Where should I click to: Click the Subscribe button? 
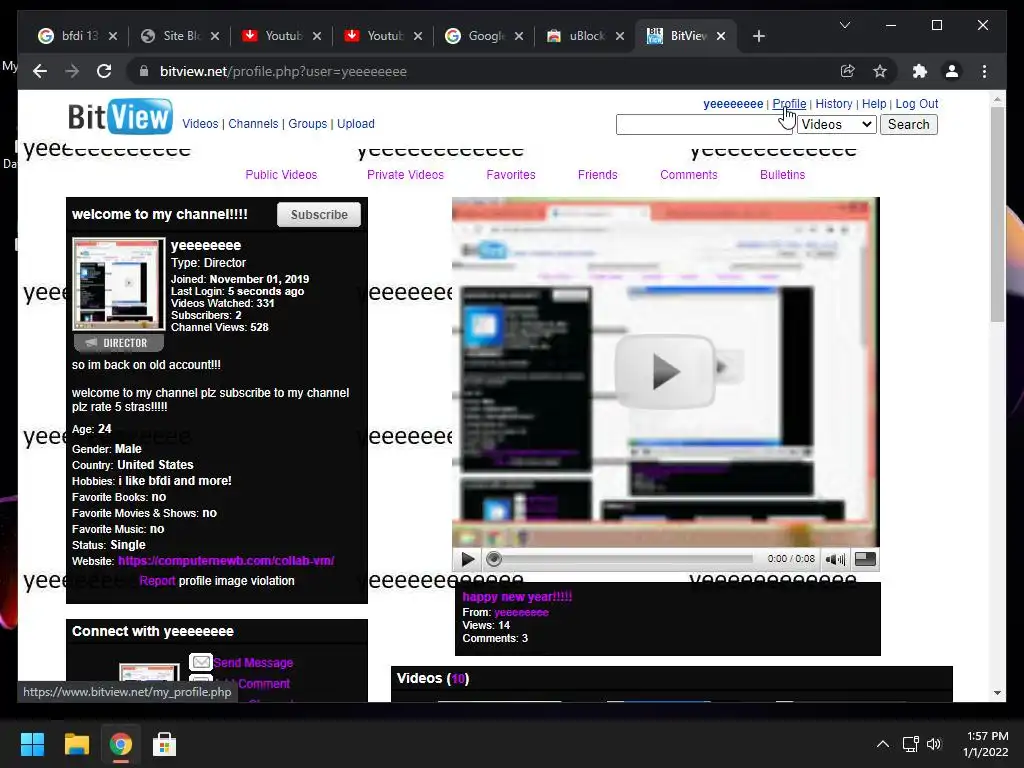[x=319, y=214]
